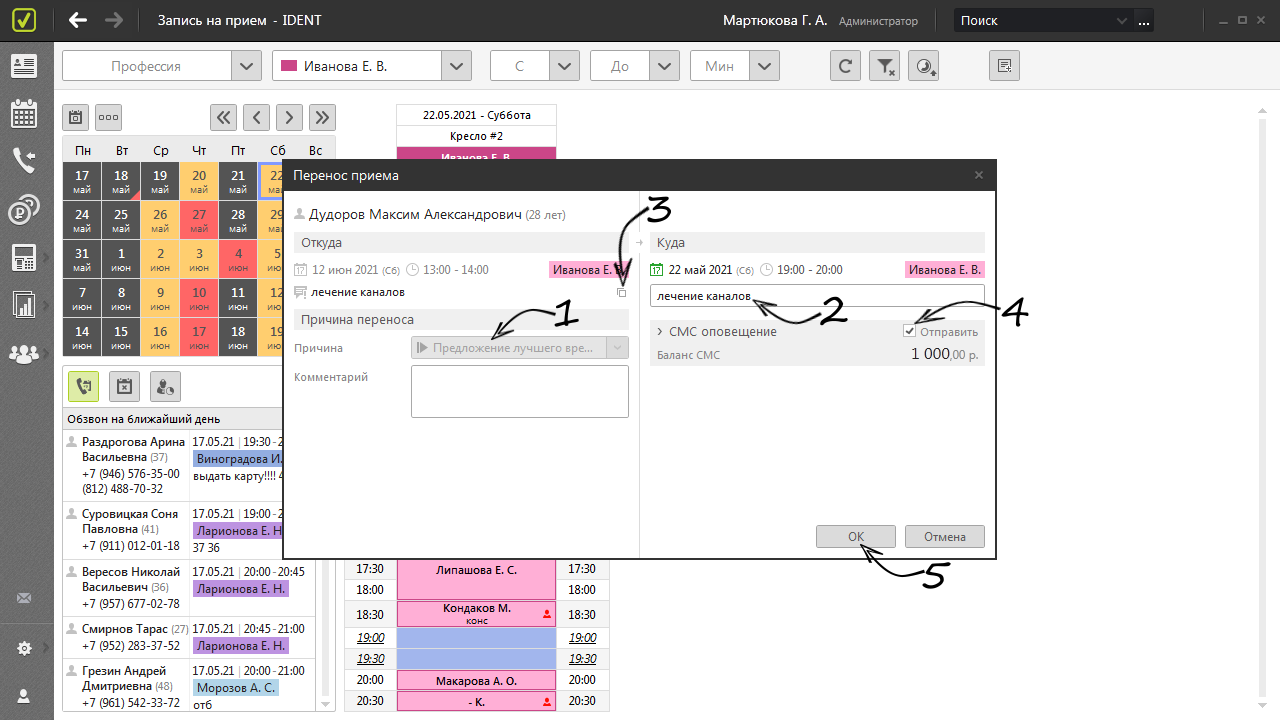Open the patient cards sidebar icon

coord(24,66)
